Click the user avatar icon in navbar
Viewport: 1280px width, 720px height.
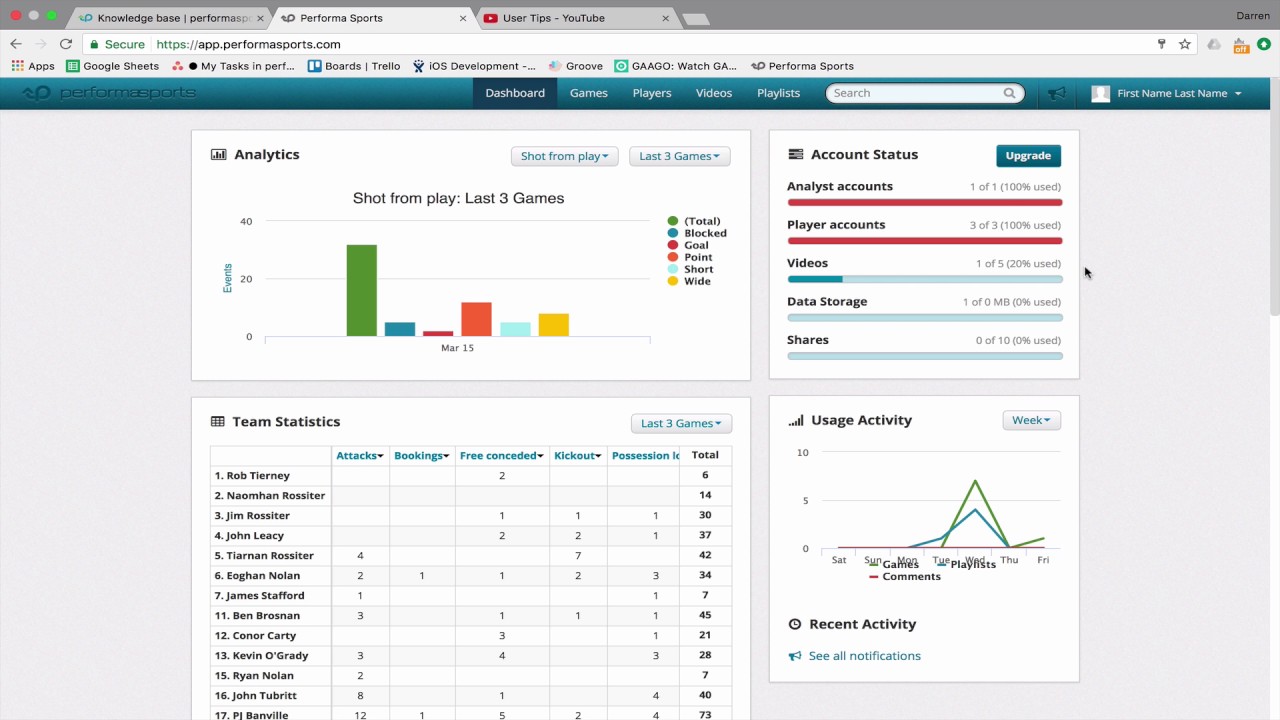click(x=1100, y=93)
